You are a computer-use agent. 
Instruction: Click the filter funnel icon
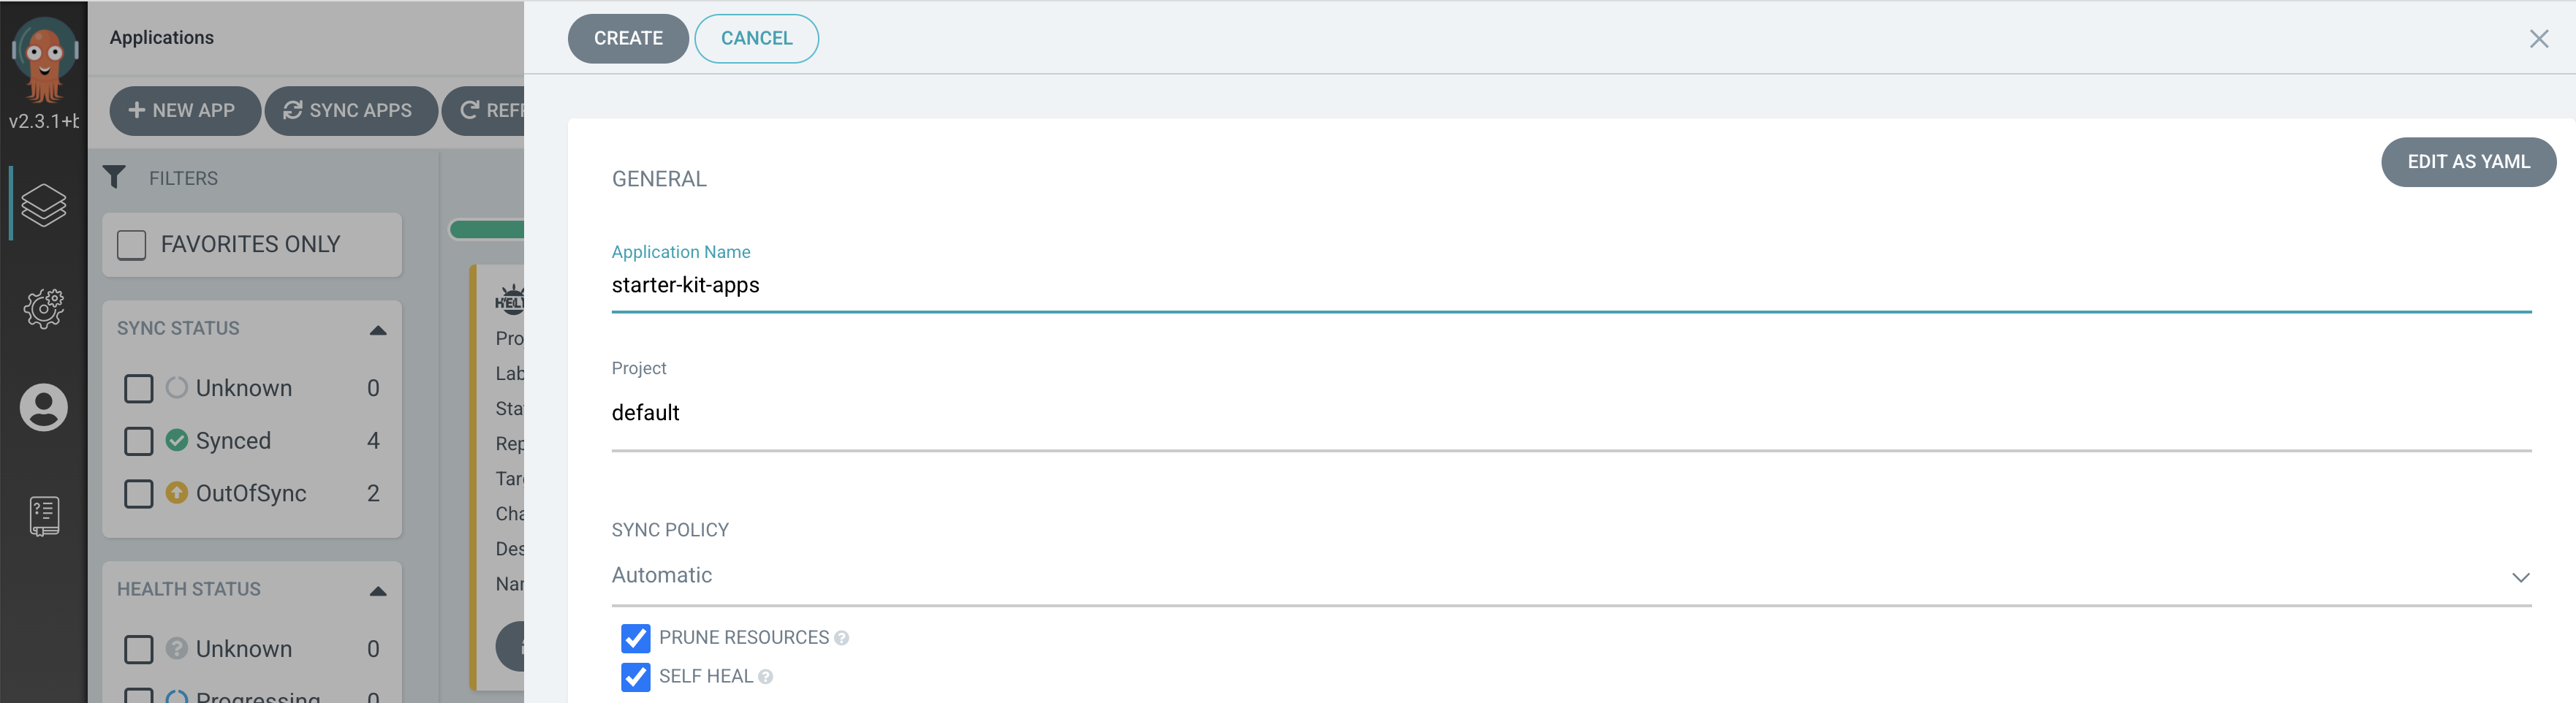tap(114, 178)
